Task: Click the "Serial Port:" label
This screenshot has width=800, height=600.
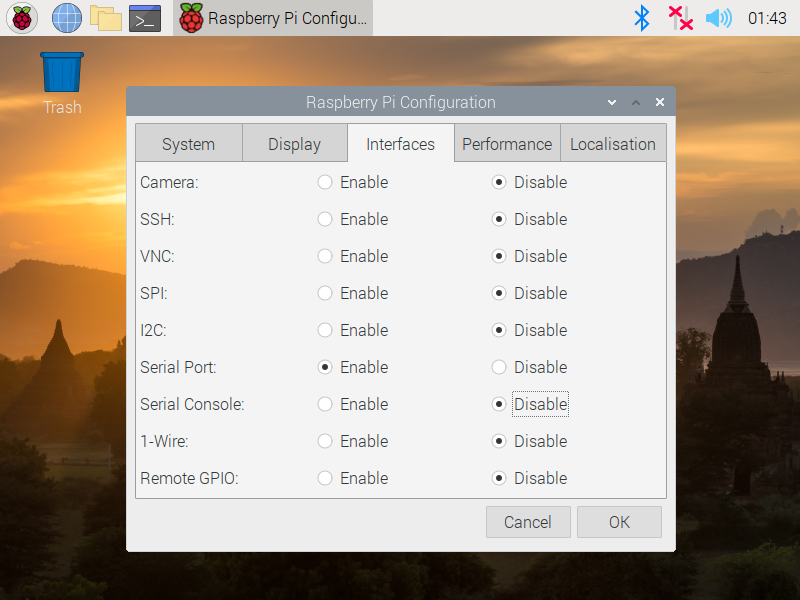Action: 179,367
